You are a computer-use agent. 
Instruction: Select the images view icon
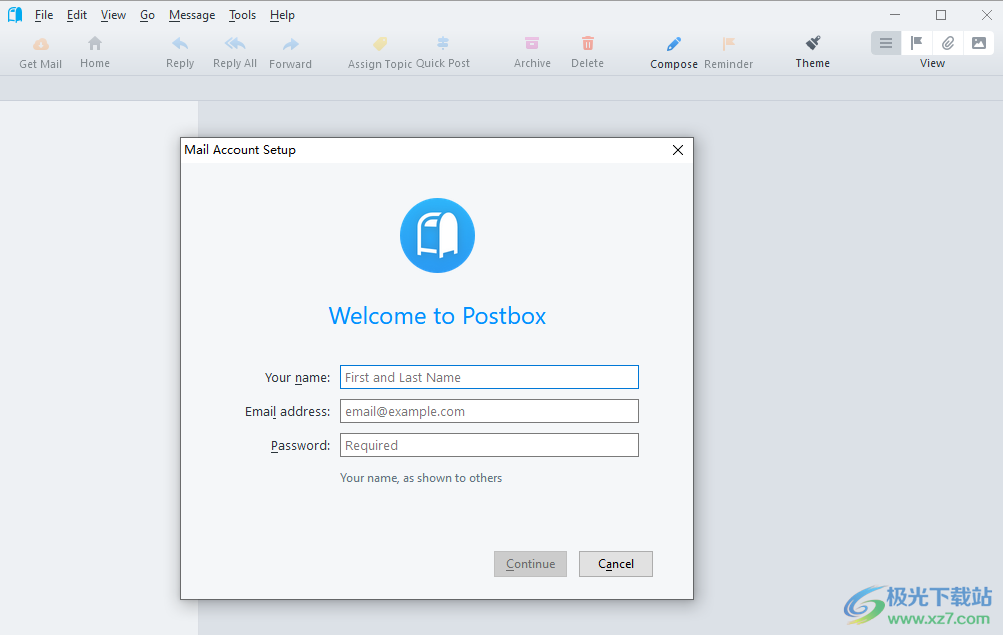(979, 43)
